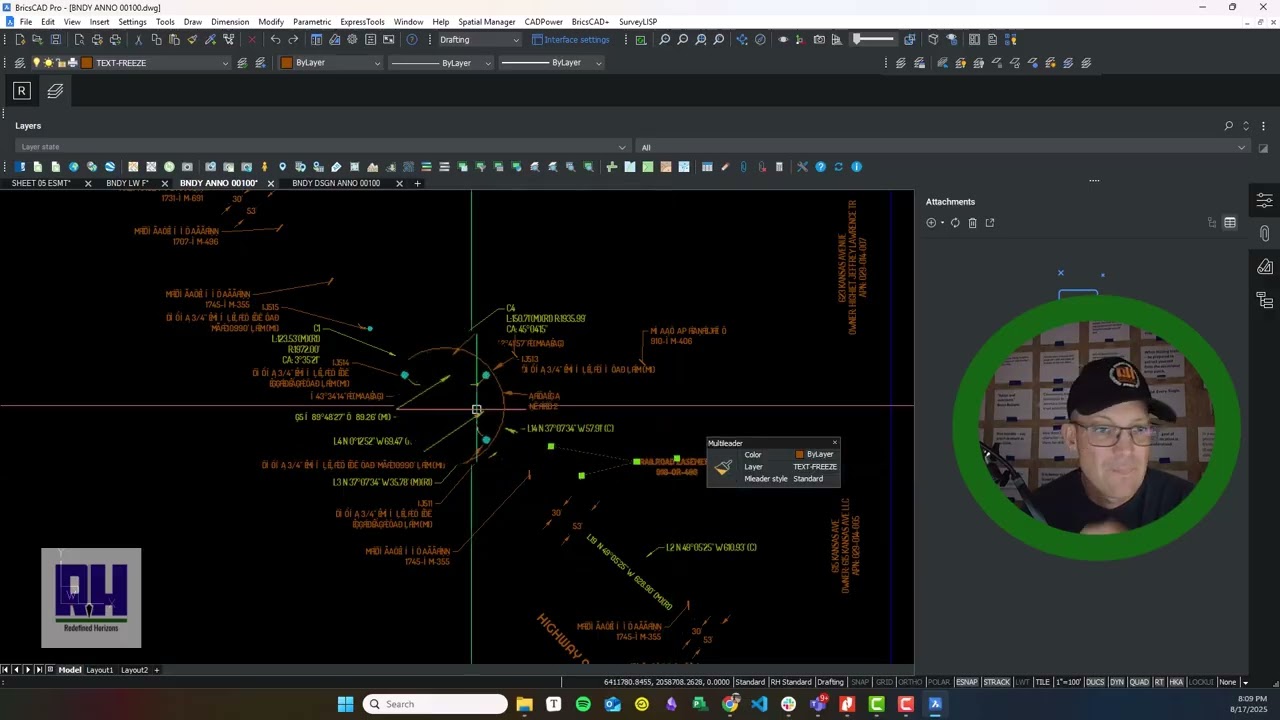1280x720 pixels.
Task: Click the multileader icon in quad popup
Action: 723,466
